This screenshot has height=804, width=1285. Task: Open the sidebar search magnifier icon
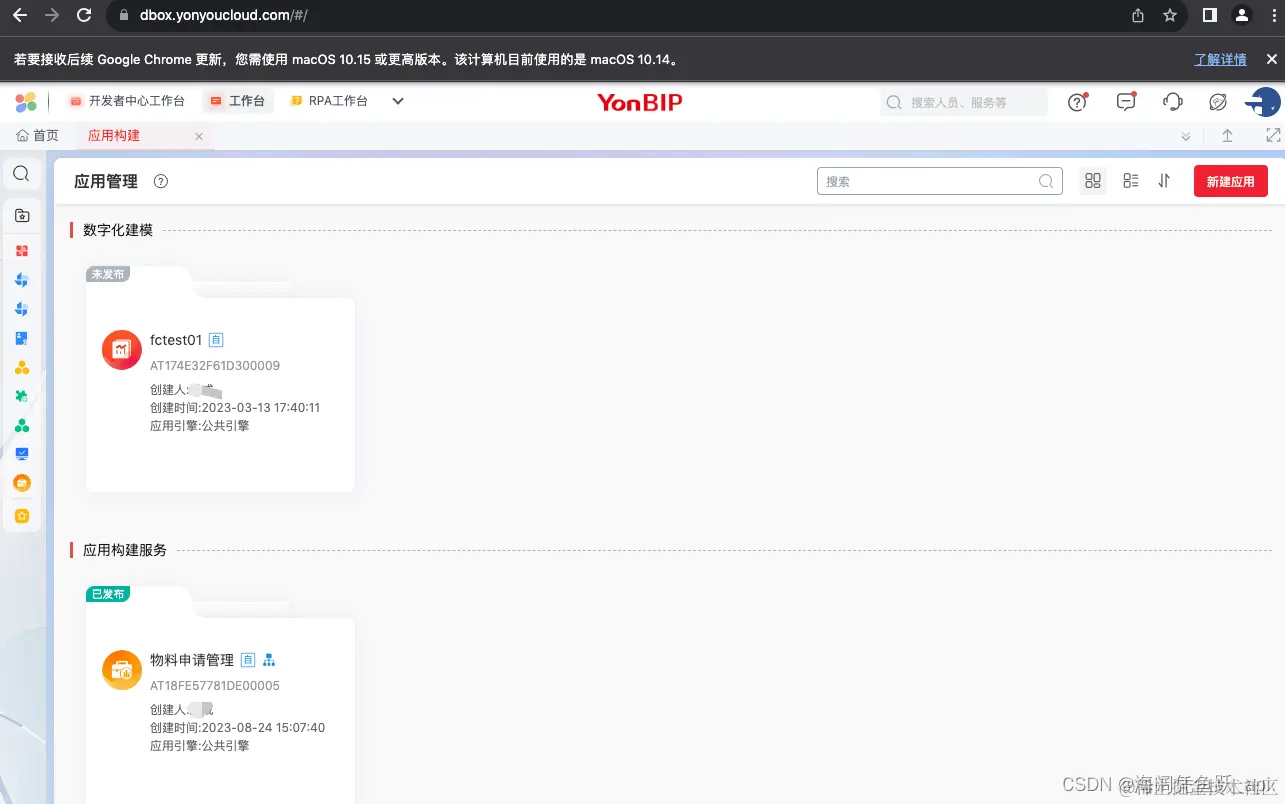coord(21,174)
